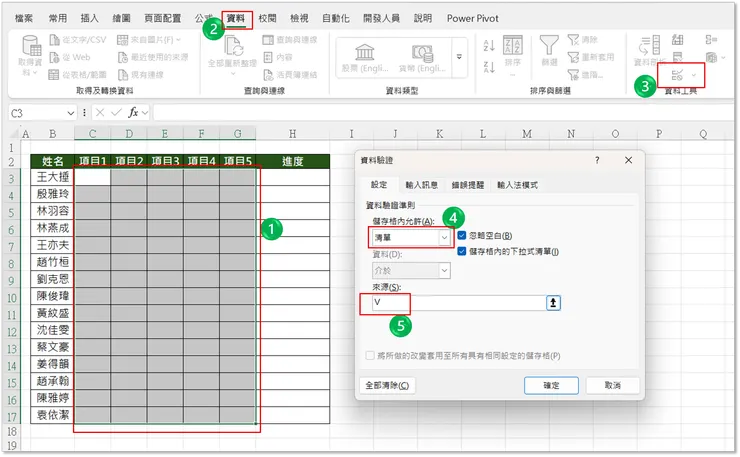Expand the 全部重新整理 dropdown arrow
Image resolution: width=740 pixels, height=457 pixels.
pos(233,74)
